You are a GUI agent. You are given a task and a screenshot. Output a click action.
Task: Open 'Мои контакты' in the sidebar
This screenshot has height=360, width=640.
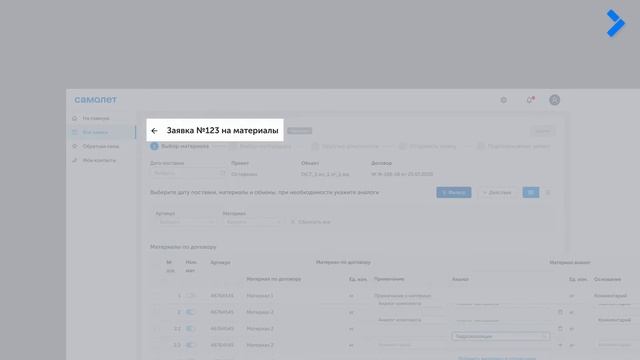click(99, 160)
